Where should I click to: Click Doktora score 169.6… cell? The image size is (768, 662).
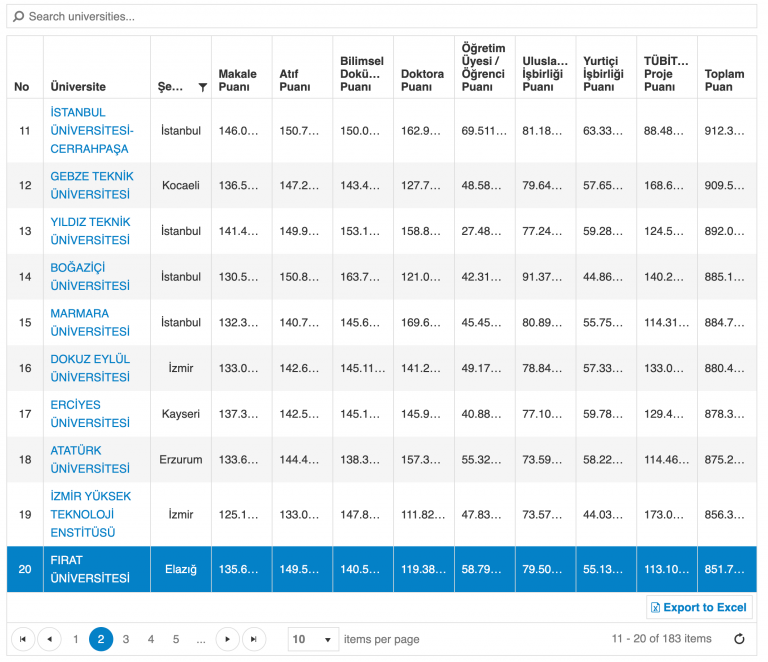pos(424,323)
